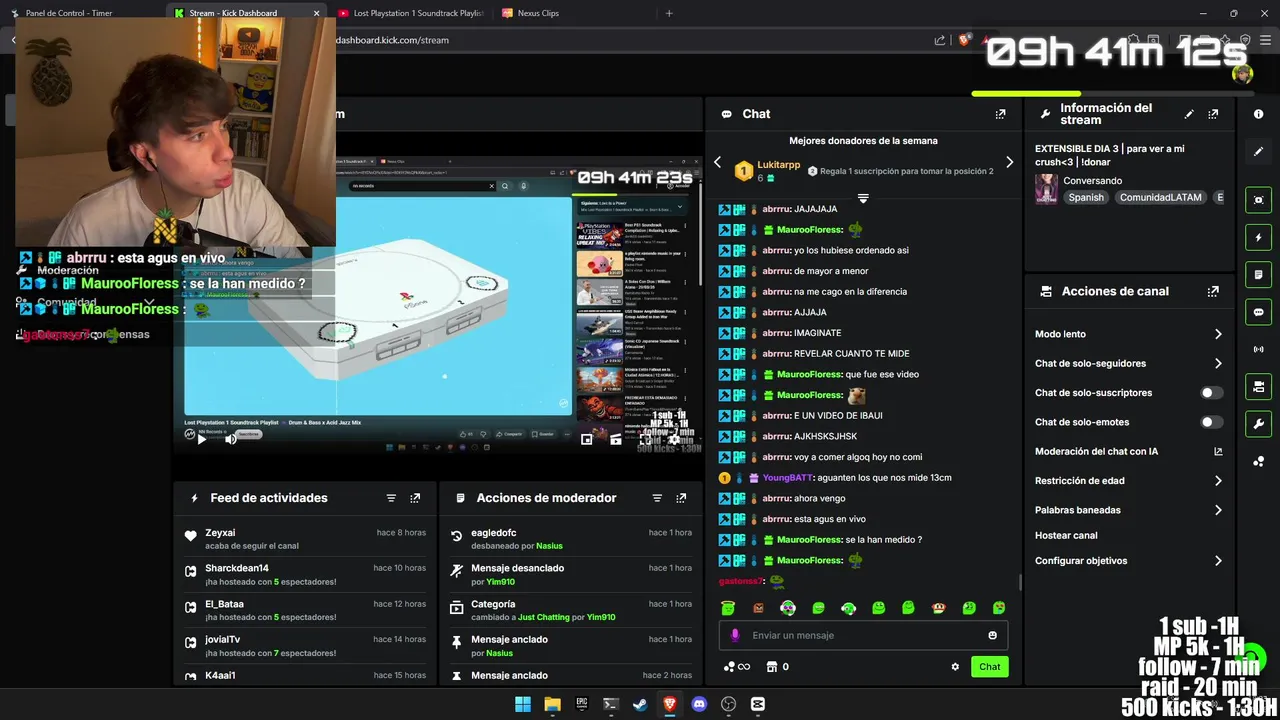Image resolution: width=1280 pixels, height=720 pixels.
Task: Toggle the stream preview sidebar icon
Action: point(1258,200)
